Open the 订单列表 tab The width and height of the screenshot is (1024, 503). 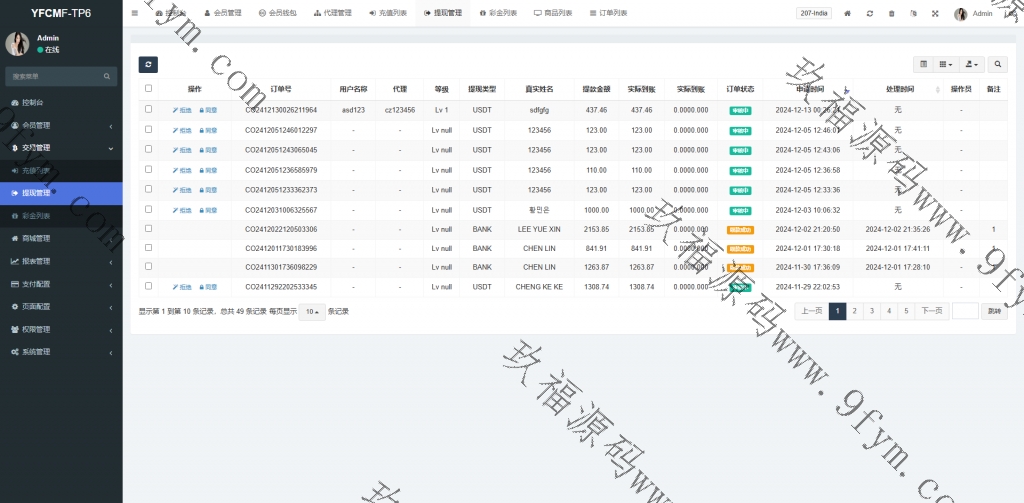click(x=607, y=14)
